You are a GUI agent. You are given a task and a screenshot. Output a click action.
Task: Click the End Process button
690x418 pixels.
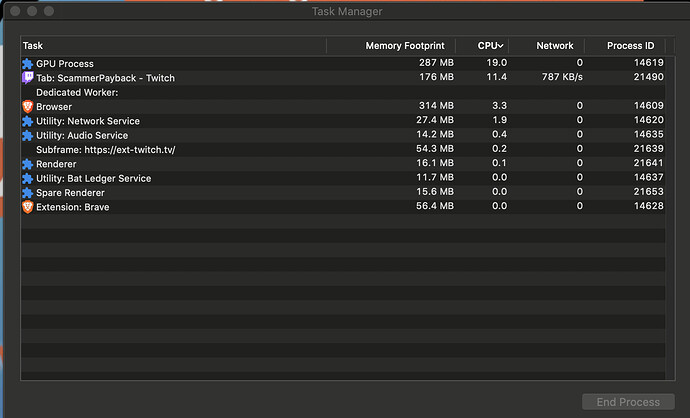click(628, 402)
